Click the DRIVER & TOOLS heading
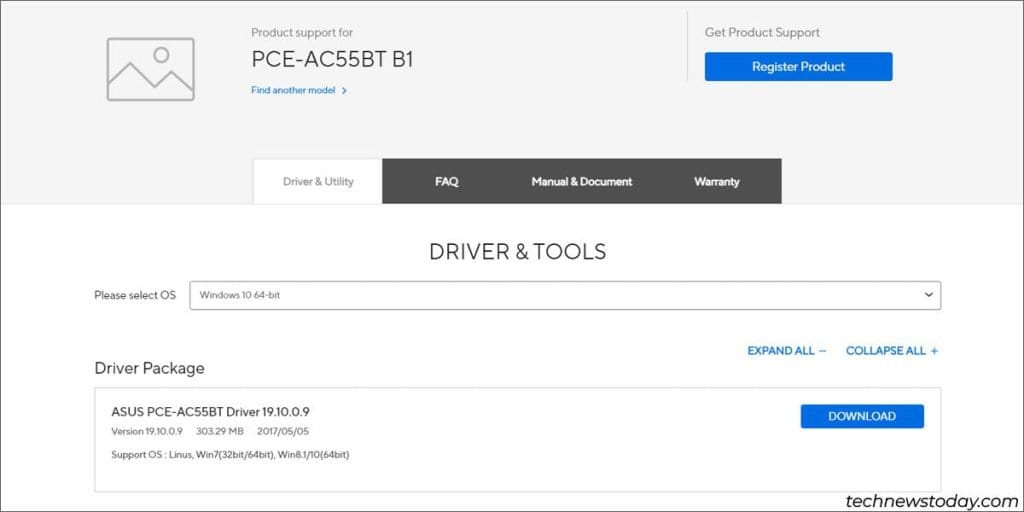This screenshot has width=1024, height=512. [517, 251]
